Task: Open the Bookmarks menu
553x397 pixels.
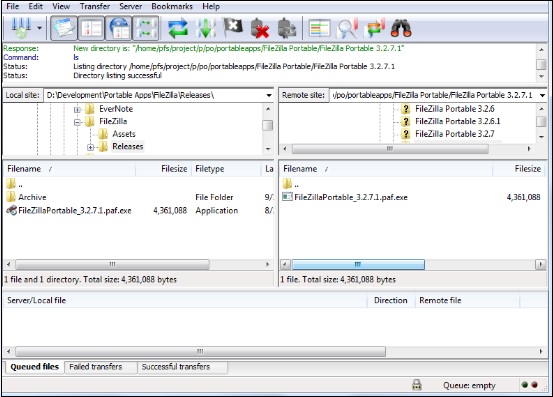Action: (x=172, y=6)
